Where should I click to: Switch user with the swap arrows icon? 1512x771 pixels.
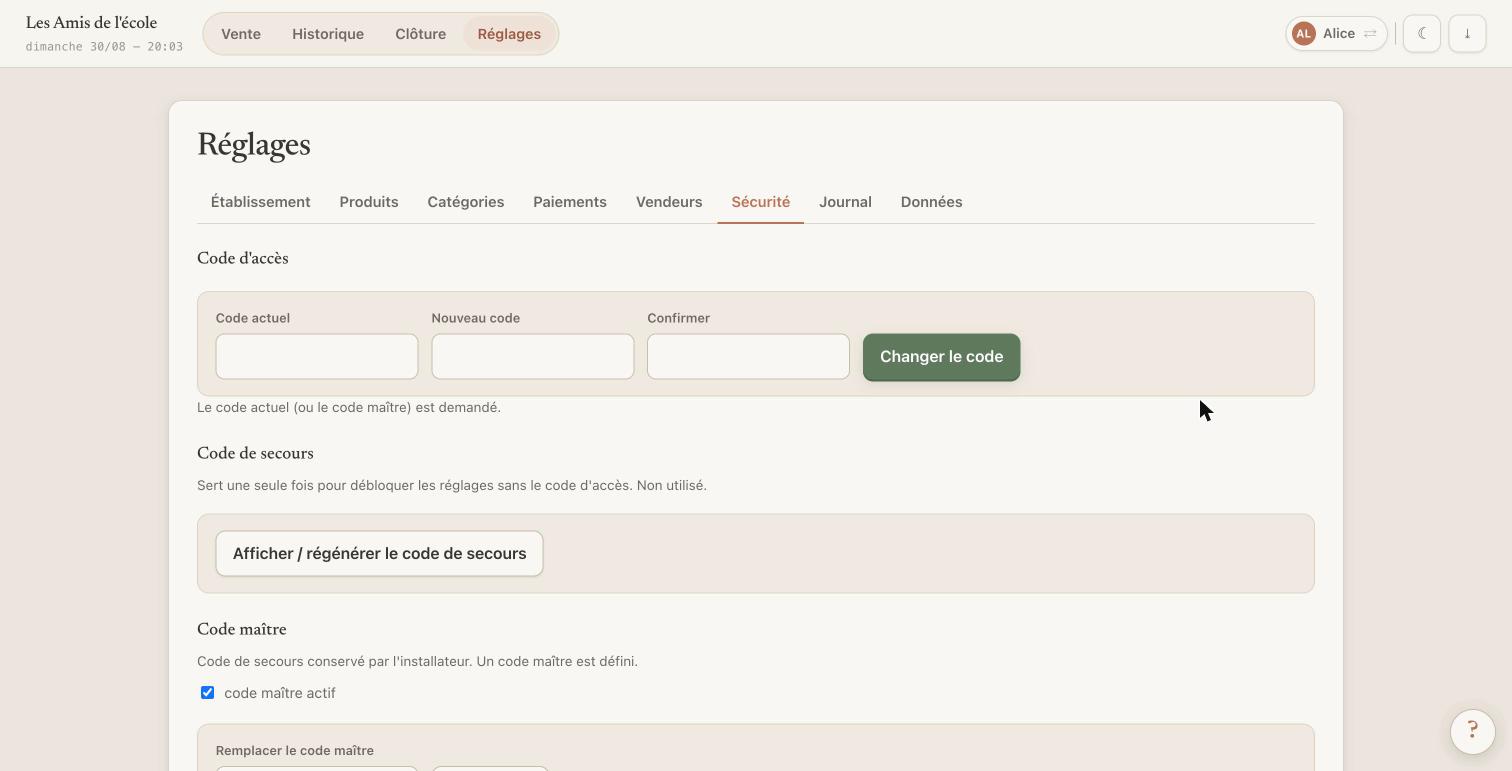tap(1370, 34)
